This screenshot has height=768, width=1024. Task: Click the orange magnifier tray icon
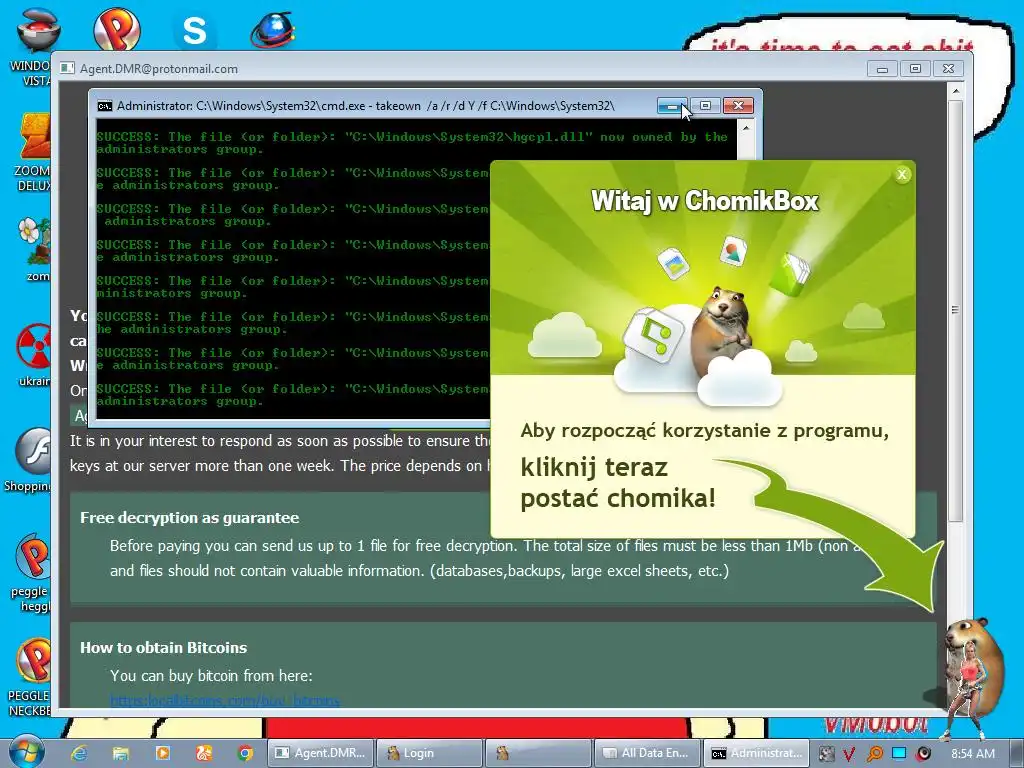tap(874, 754)
